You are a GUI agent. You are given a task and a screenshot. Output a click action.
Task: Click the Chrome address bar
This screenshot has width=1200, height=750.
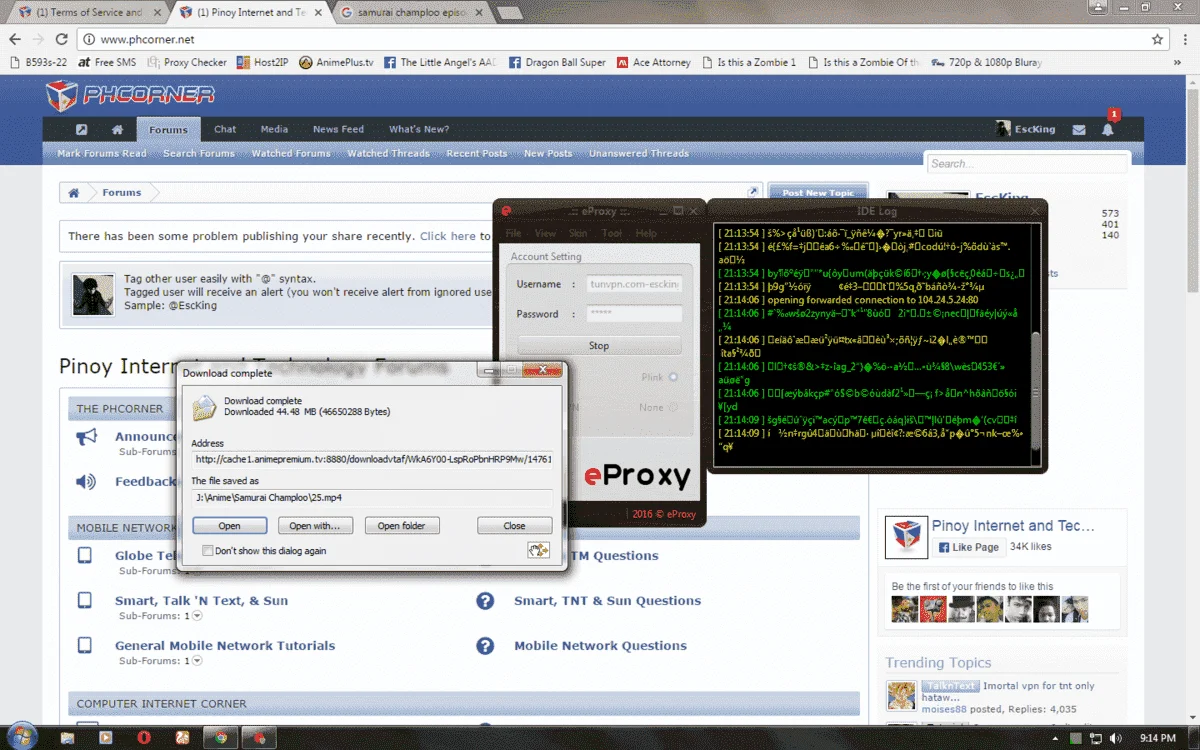point(620,39)
